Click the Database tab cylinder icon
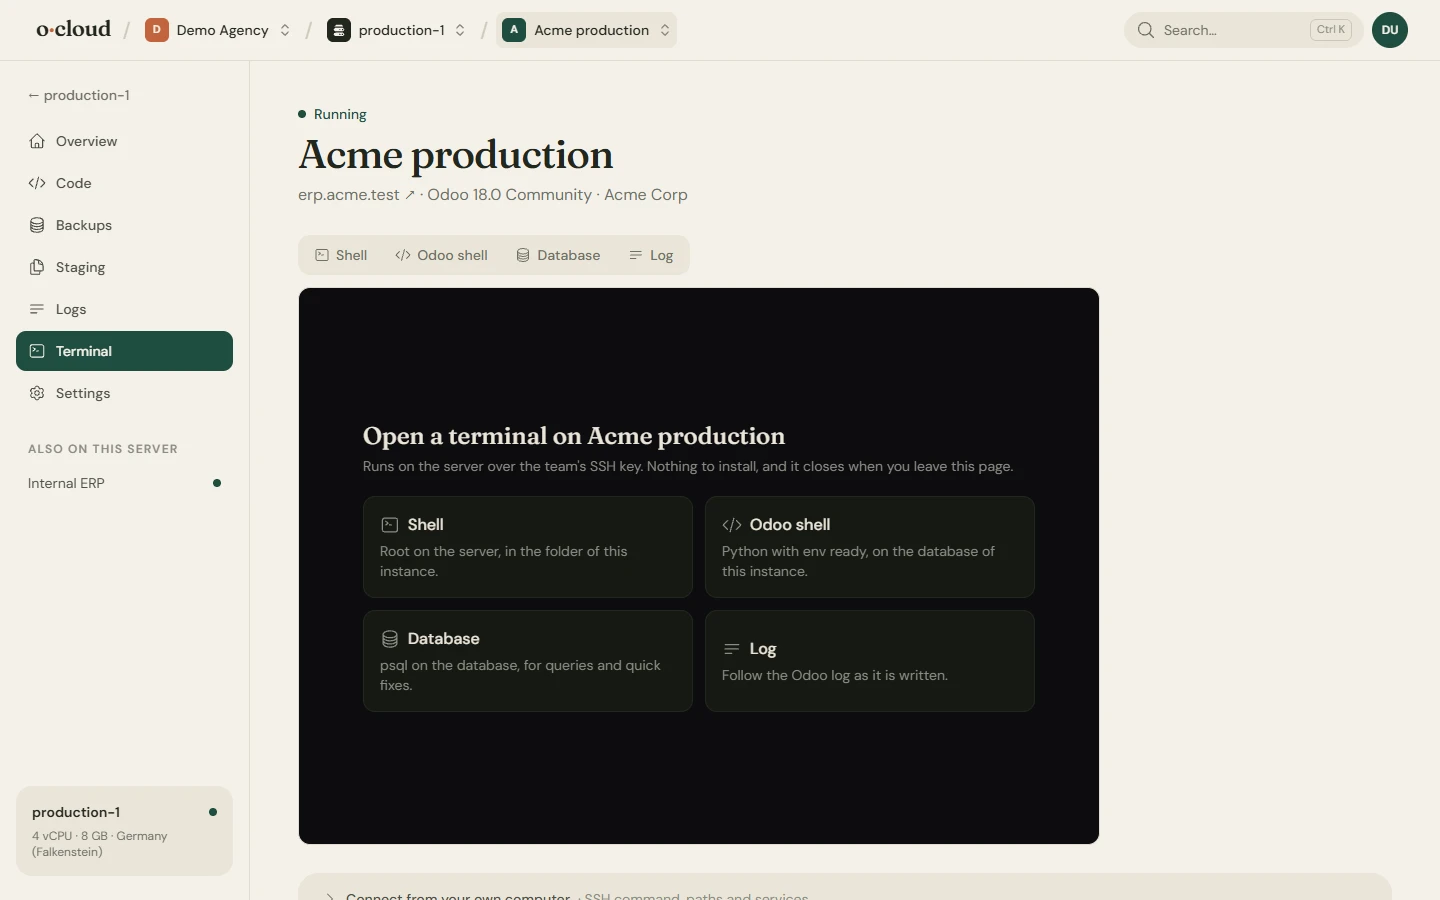1440x900 pixels. [x=523, y=255]
